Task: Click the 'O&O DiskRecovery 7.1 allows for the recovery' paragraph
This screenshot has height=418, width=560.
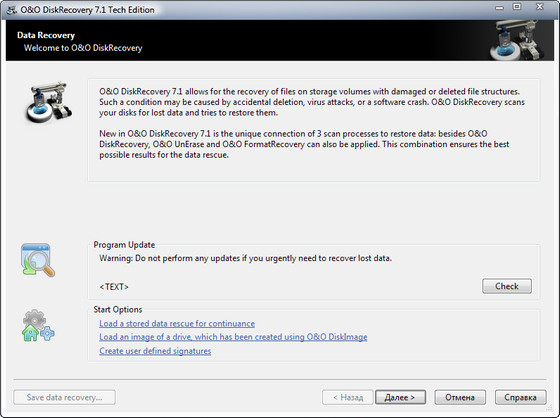Action: [312, 102]
